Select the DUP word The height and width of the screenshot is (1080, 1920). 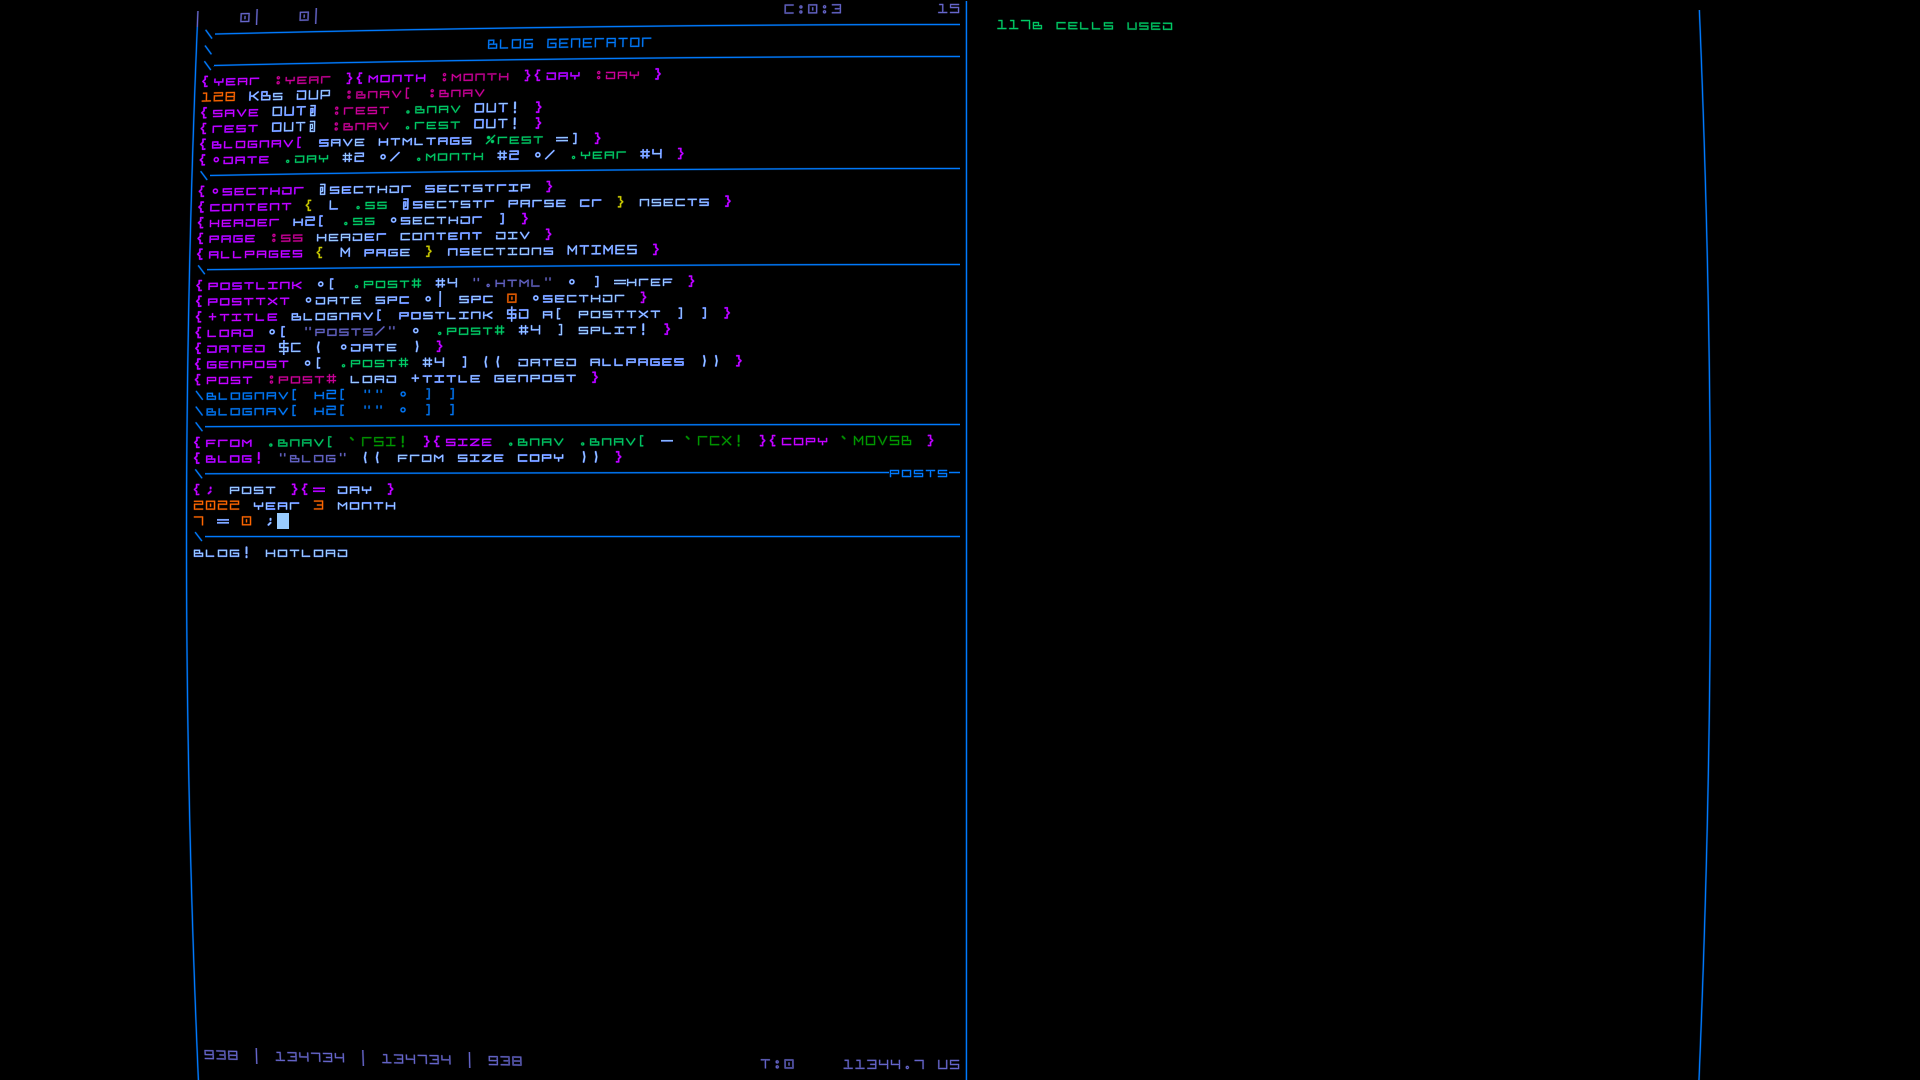pos(313,95)
